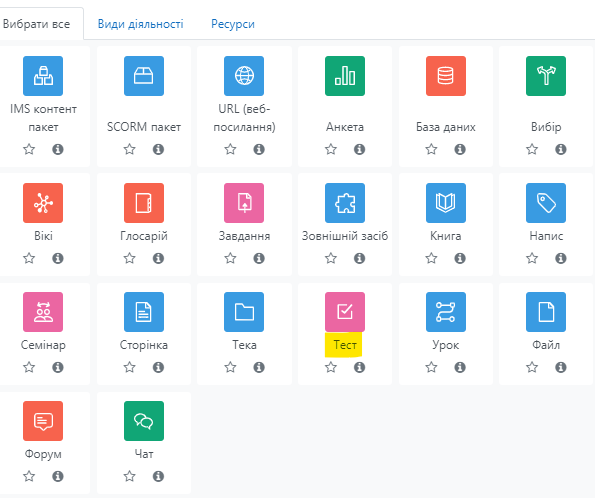Viewport: 595px width, 498px height.
Task: Select the Тест quiz activity icon
Action: [345, 312]
